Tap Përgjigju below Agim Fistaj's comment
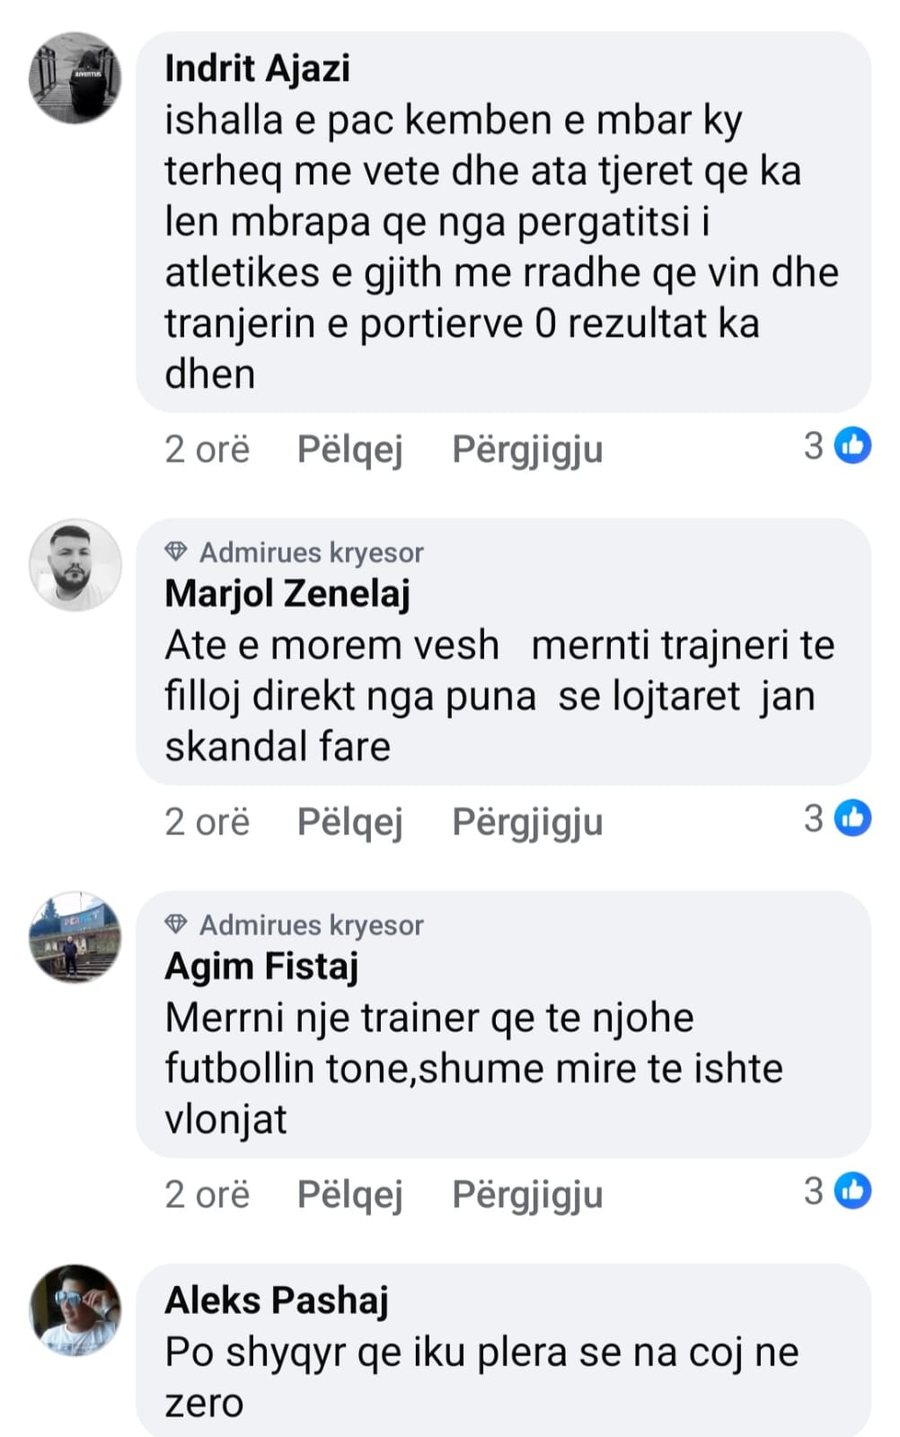Viewport: 900px width, 1437px height. [527, 1194]
